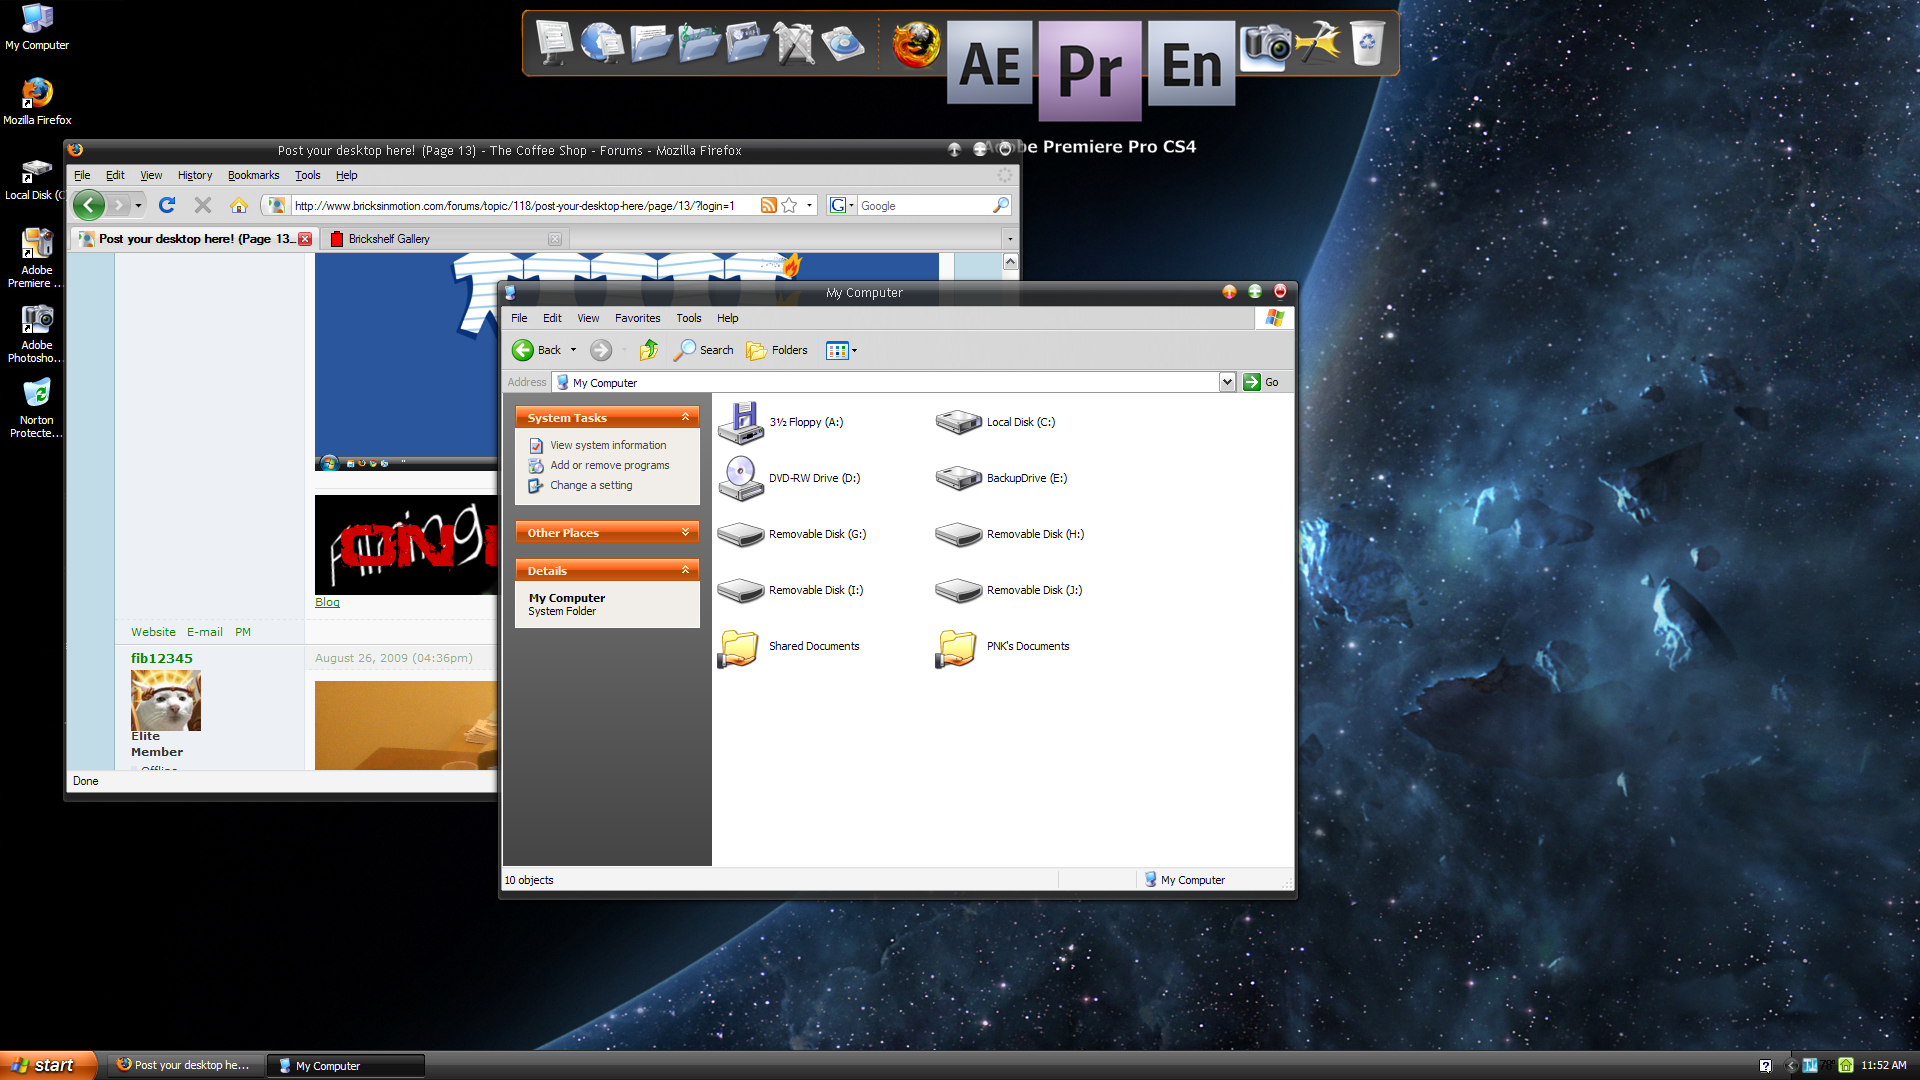Image resolution: width=1920 pixels, height=1080 pixels.
Task: Switch to the Brickshelf Gallery tab
Action: click(390, 239)
